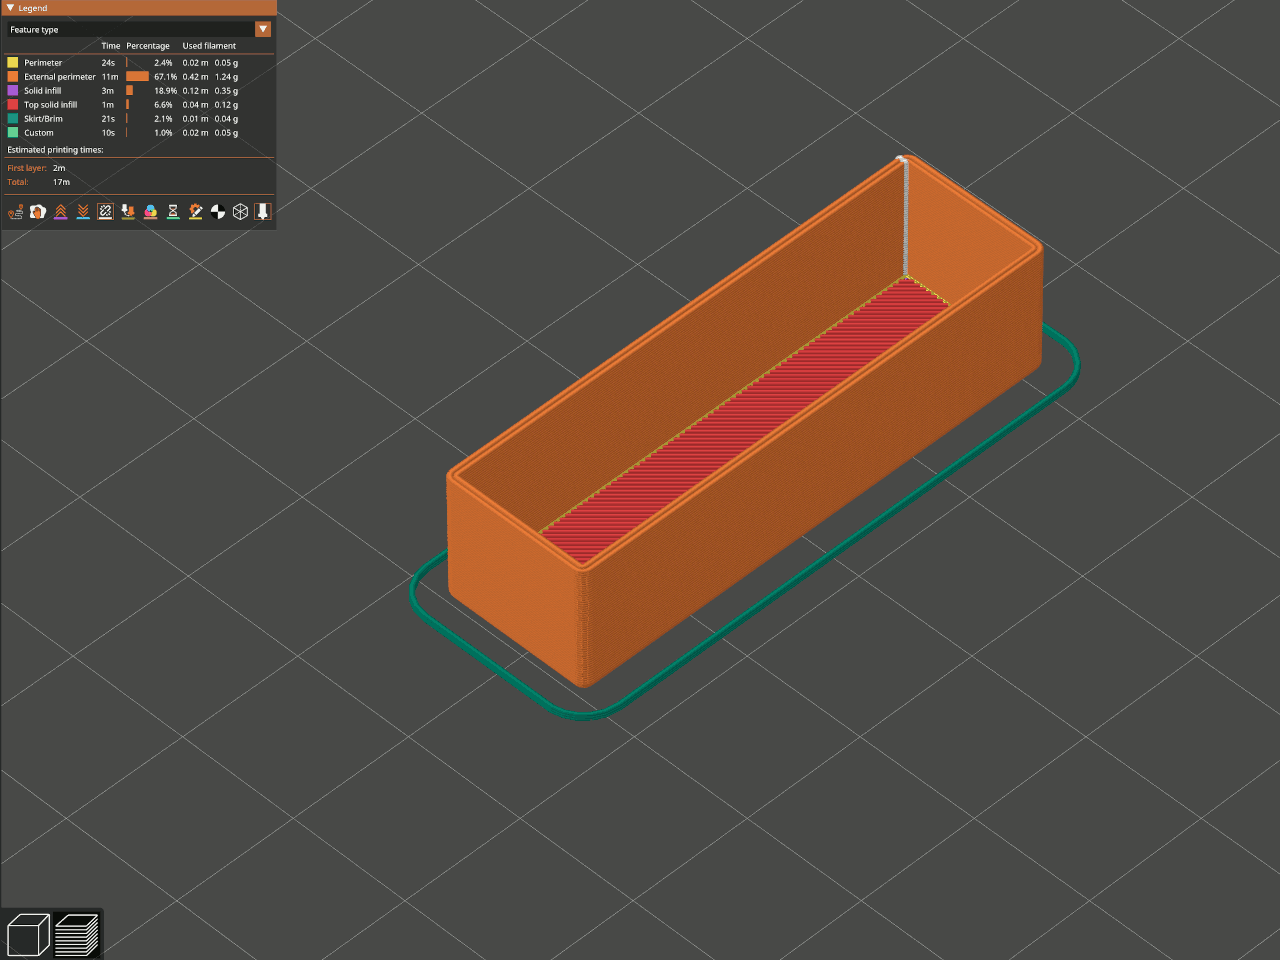Toggle Shells wireframe cube icon
Screen dimensions: 1280x960
pyautogui.click(x=241, y=211)
